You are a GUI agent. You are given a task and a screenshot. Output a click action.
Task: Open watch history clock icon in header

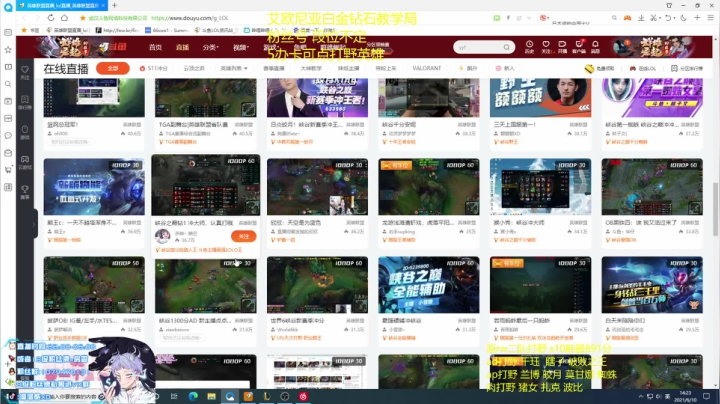coord(529,46)
